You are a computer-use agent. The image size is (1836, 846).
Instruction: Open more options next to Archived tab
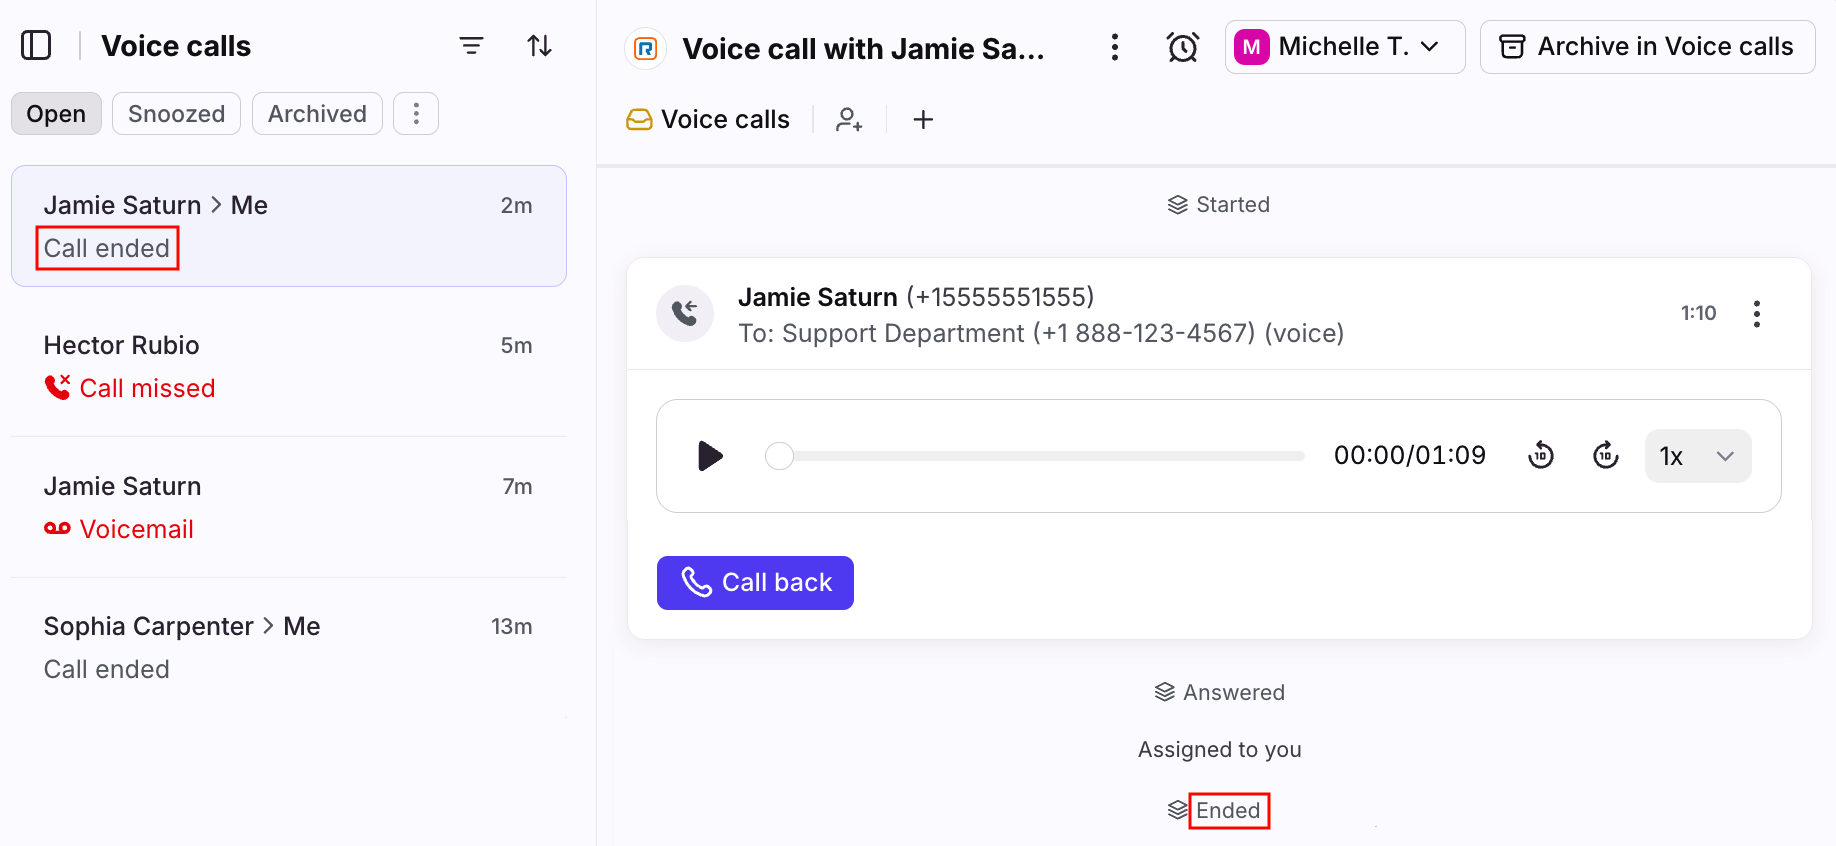coord(416,114)
